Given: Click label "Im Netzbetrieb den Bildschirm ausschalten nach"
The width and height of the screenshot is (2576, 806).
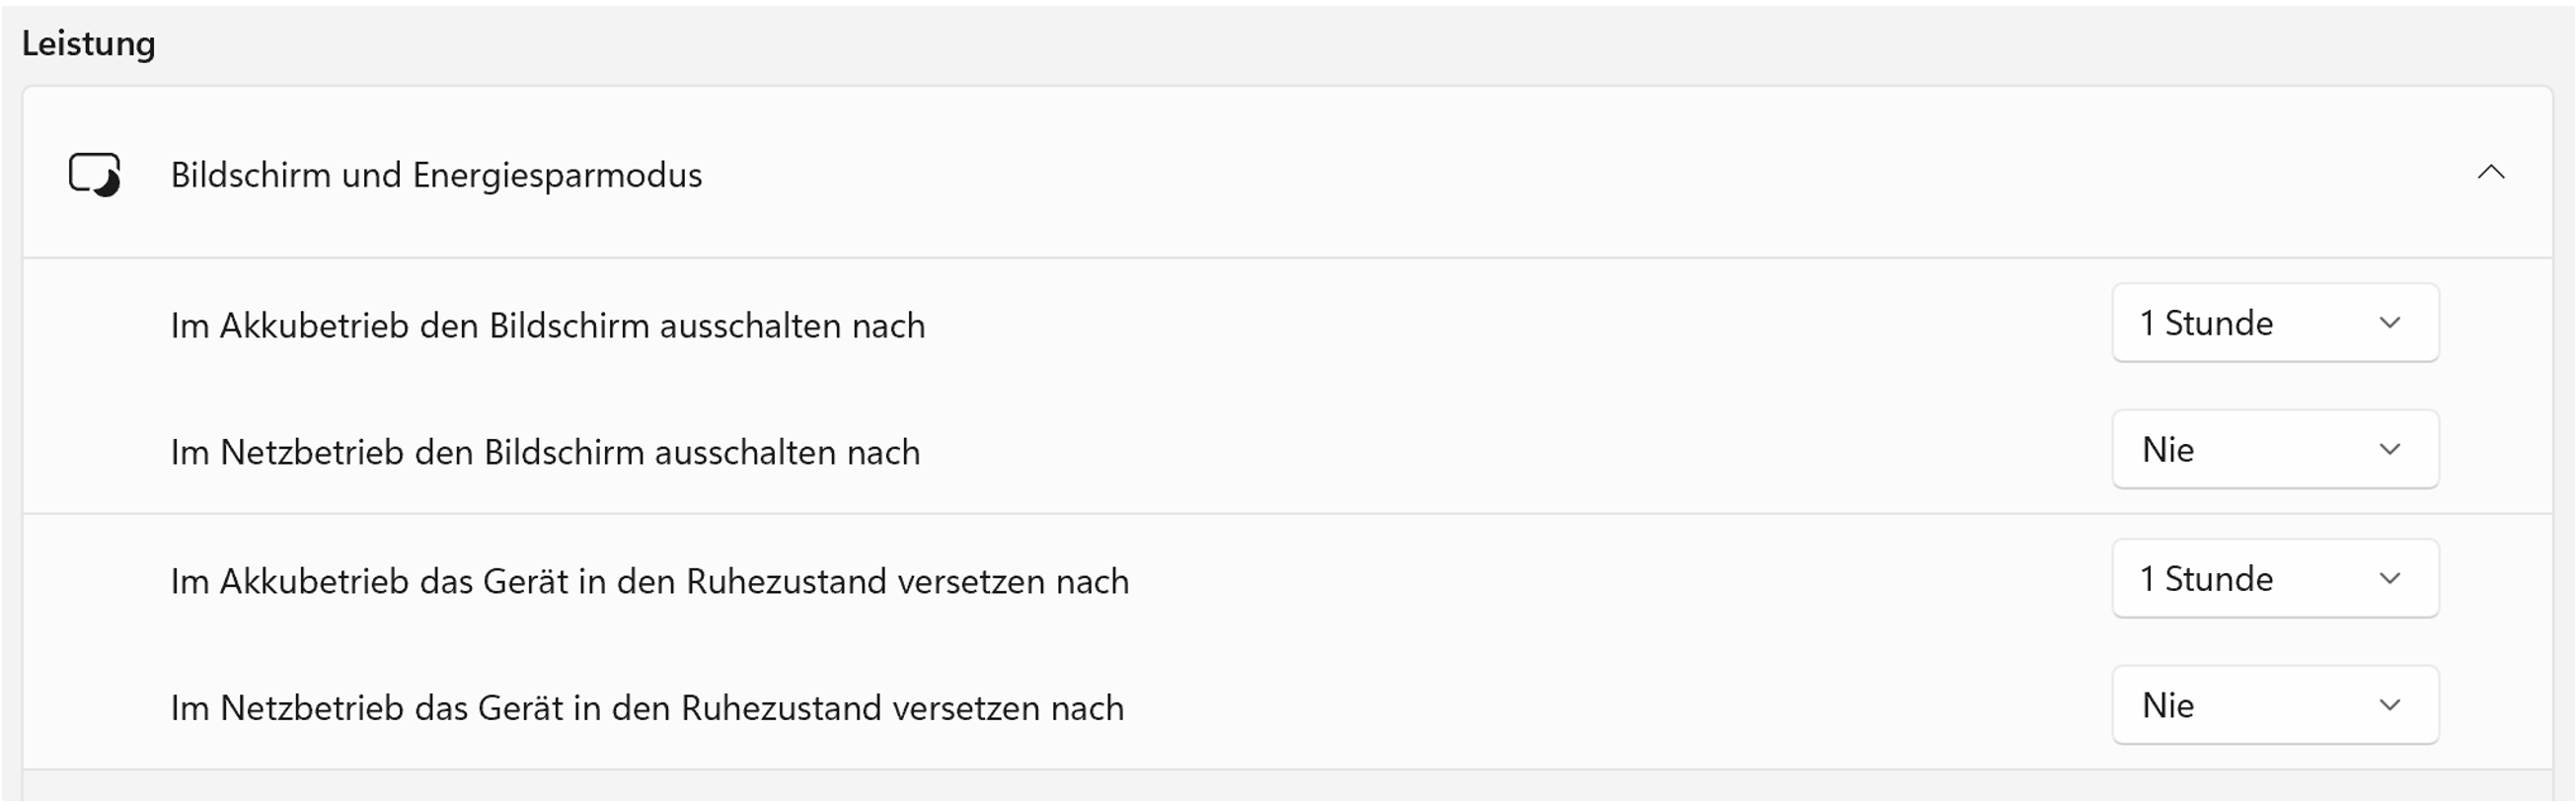Looking at the screenshot, I should [545, 453].
